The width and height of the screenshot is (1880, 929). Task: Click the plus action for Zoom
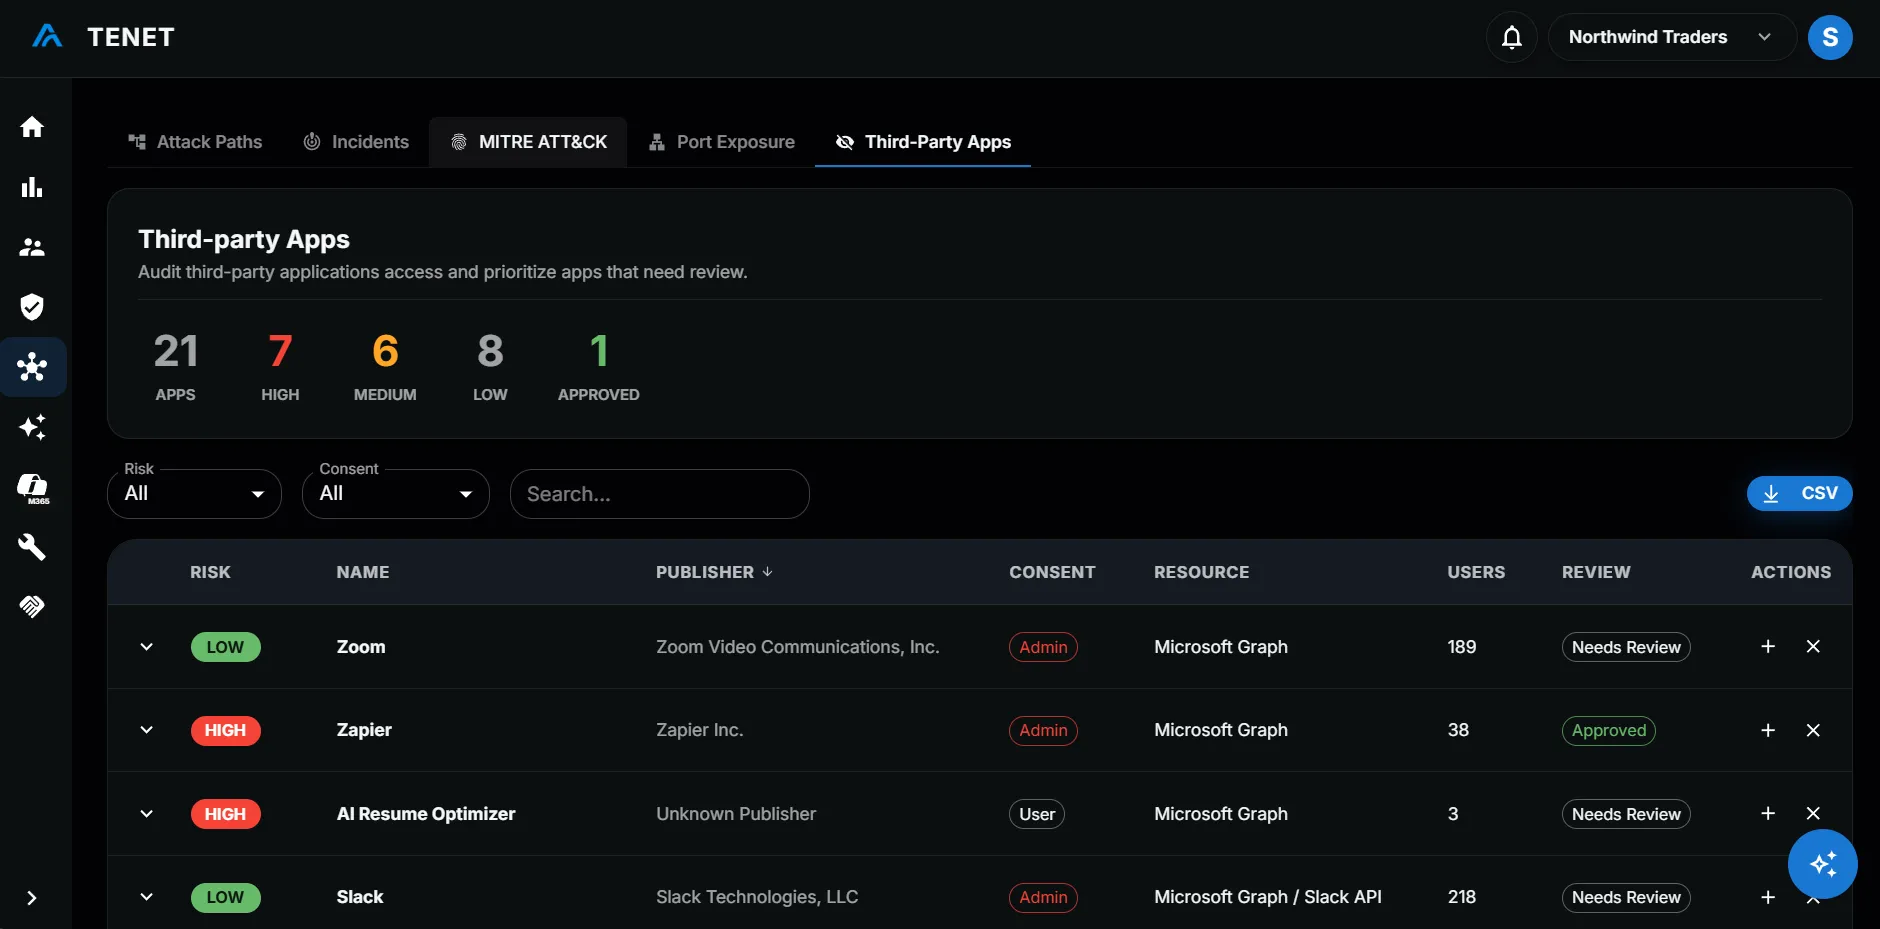[x=1768, y=647]
